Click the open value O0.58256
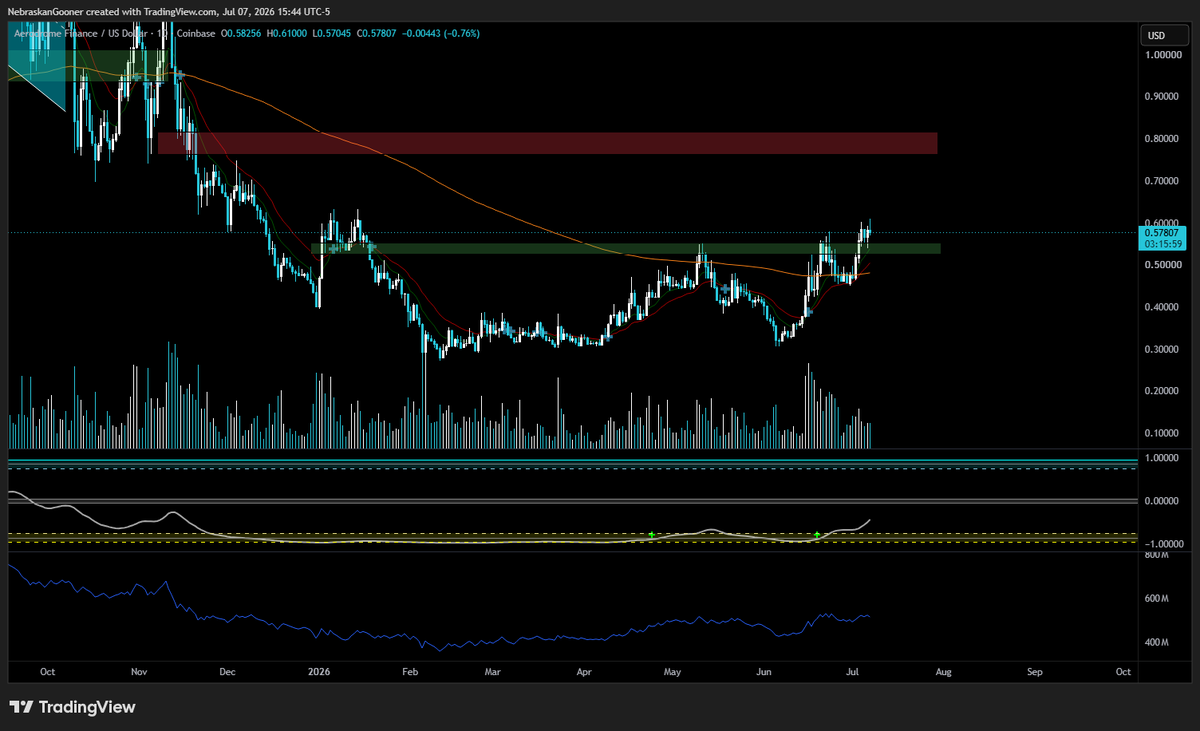This screenshot has width=1200, height=731. click(242, 33)
